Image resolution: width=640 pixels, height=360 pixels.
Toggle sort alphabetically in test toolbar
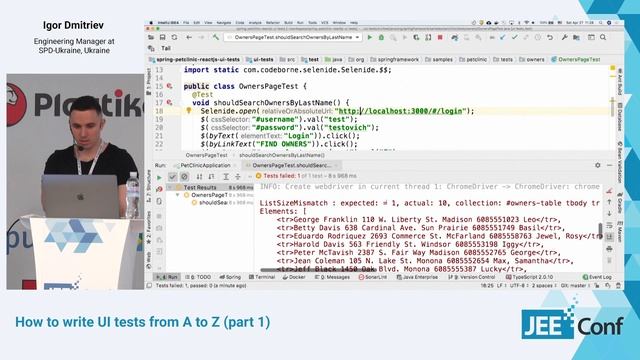[x=199, y=176]
